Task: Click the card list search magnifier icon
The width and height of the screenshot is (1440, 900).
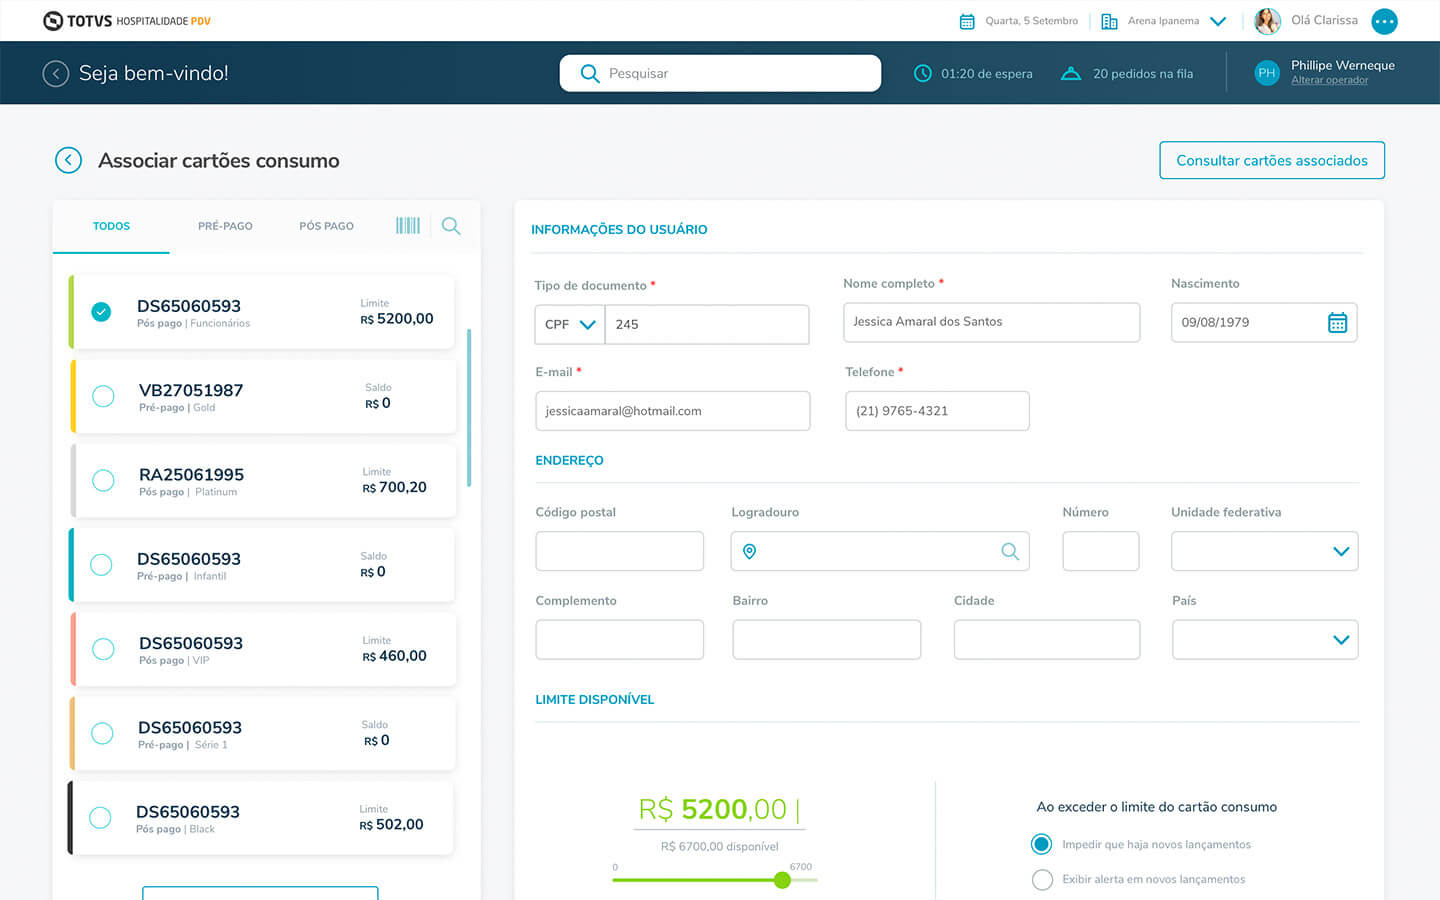Action: [x=451, y=226]
